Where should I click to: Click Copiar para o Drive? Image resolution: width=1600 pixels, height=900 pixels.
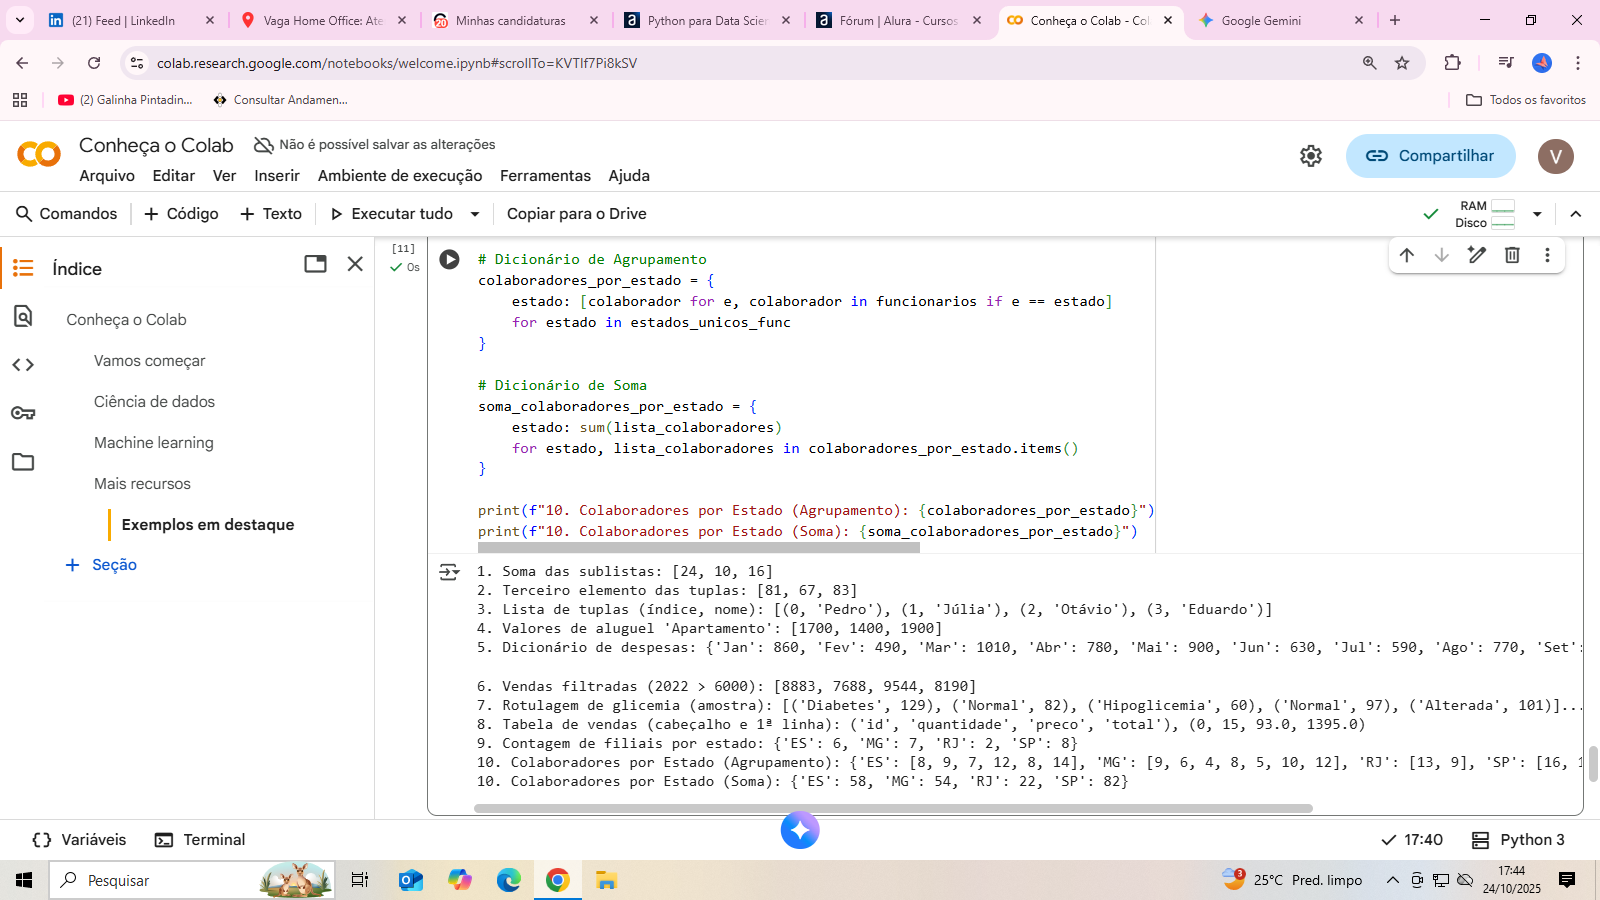576,214
